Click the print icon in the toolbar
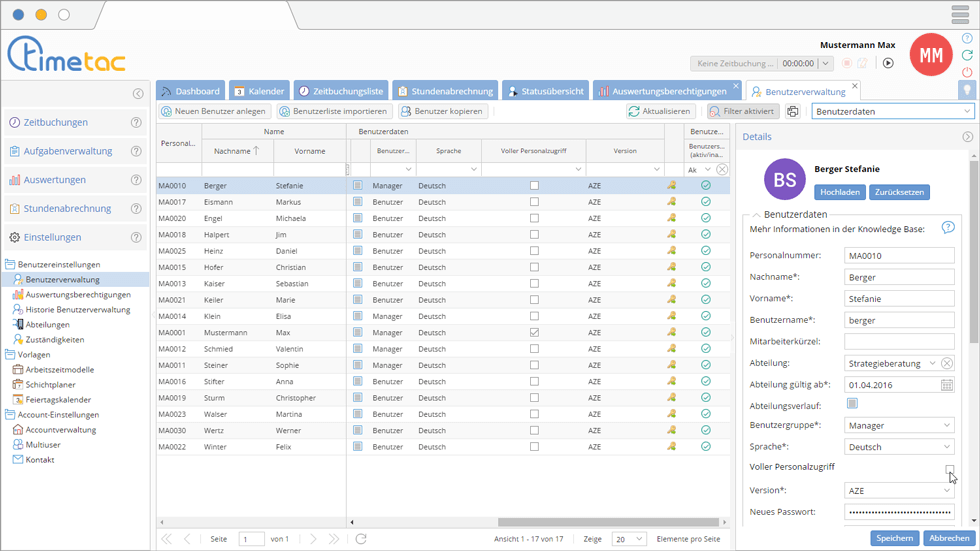Screen dimensions: 980x551 pyautogui.click(x=793, y=112)
